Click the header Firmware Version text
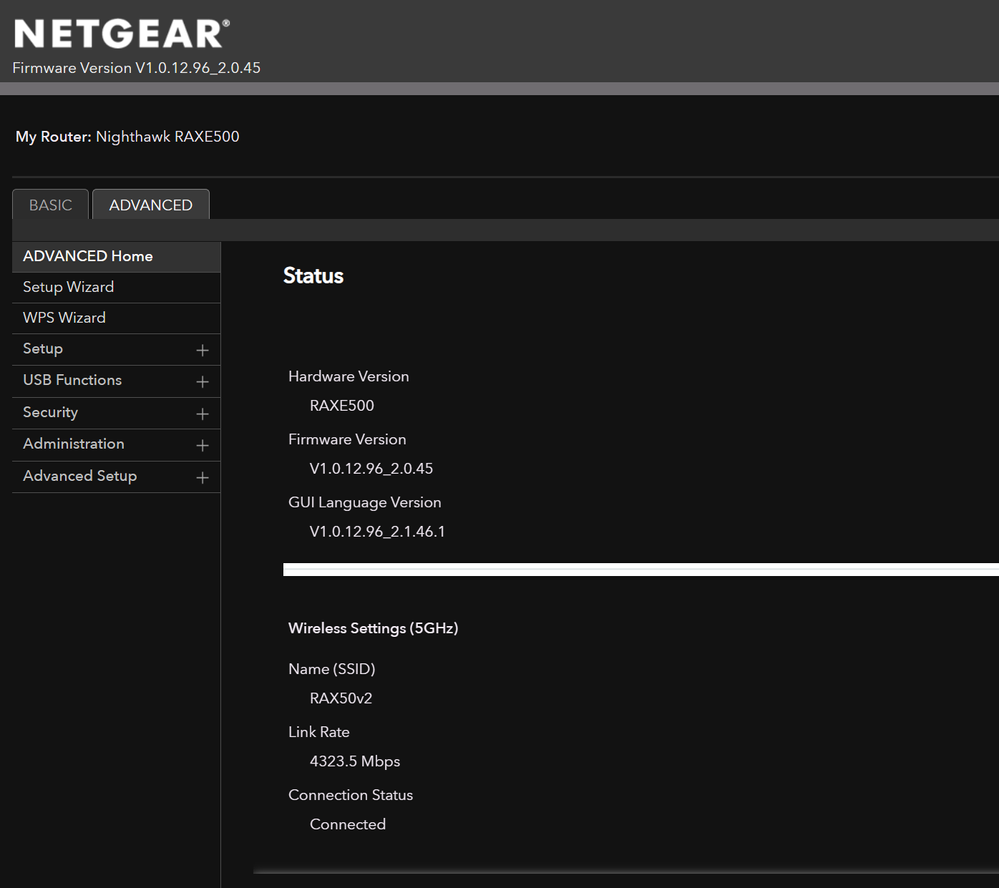Image resolution: width=999 pixels, height=888 pixels. point(136,68)
